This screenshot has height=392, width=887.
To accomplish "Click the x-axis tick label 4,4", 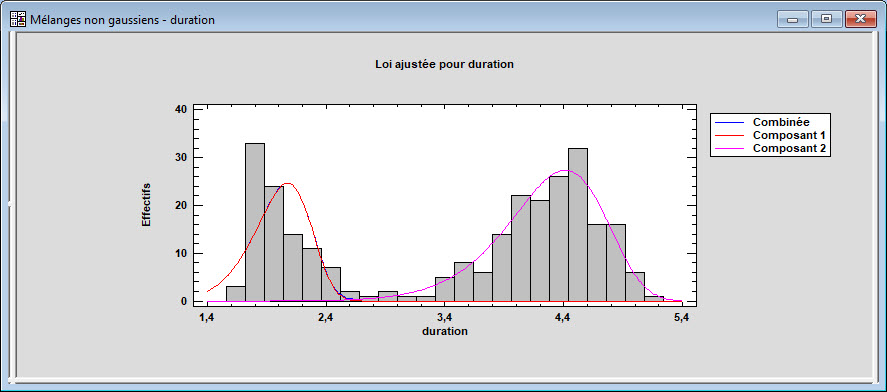I will tap(563, 318).
